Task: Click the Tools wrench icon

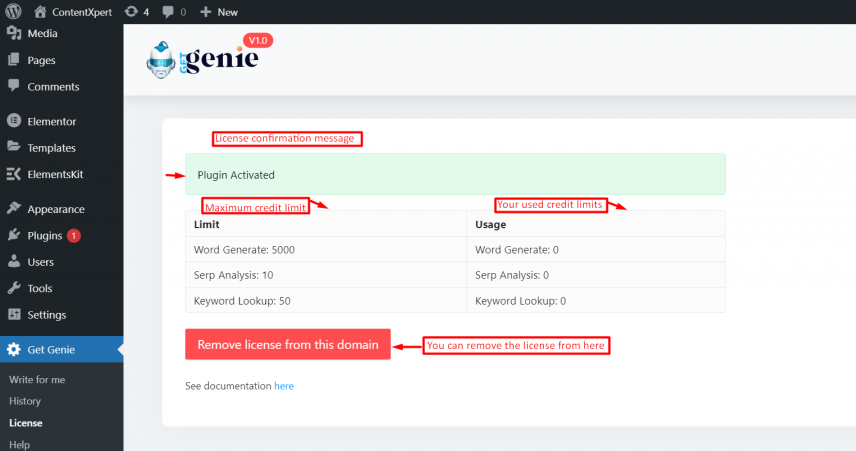Action: [x=14, y=288]
